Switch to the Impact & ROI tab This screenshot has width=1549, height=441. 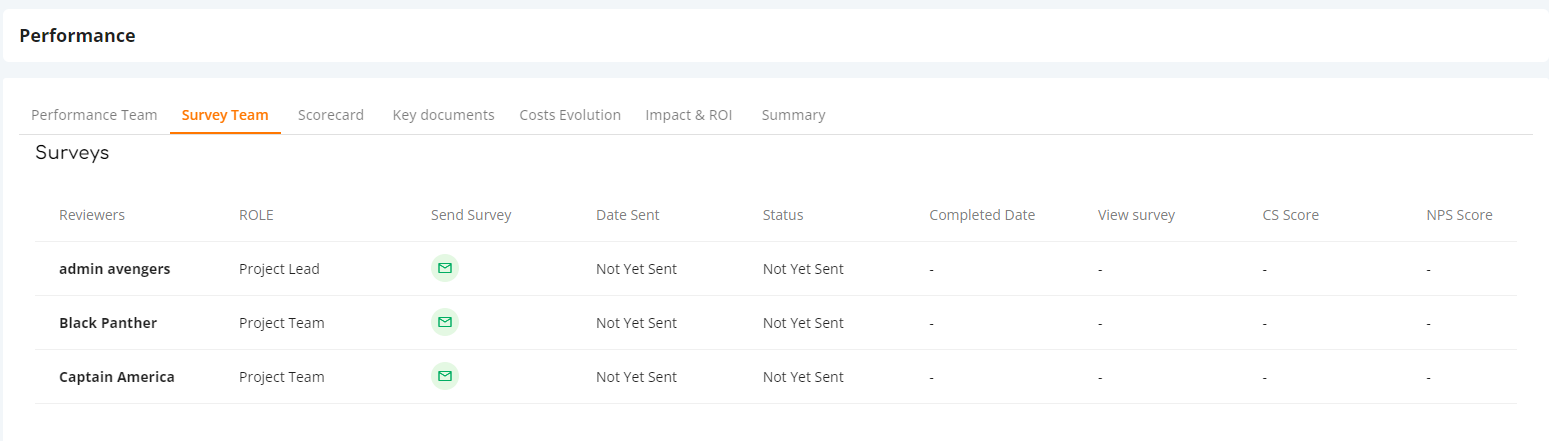(689, 115)
